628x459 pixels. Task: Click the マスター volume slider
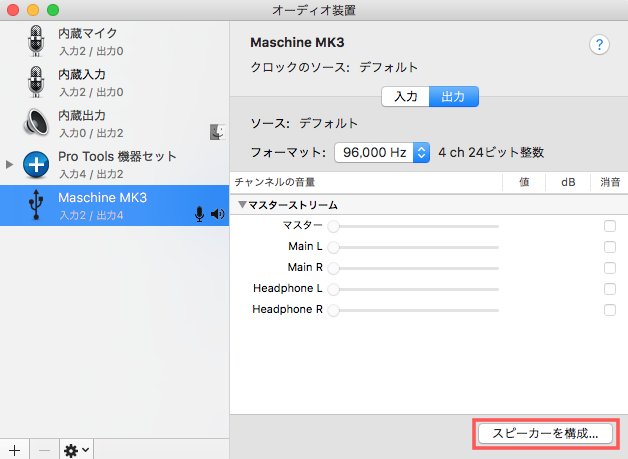pos(413,226)
